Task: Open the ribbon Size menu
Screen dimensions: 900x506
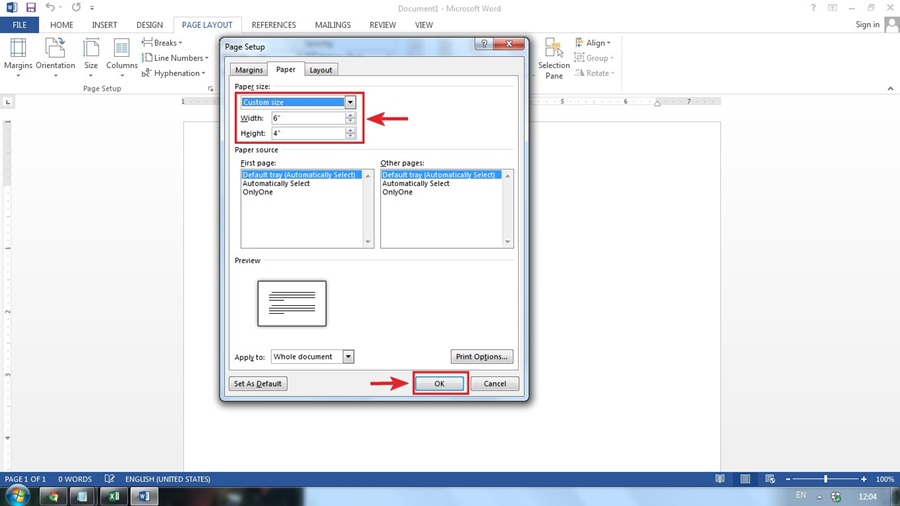Action: click(x=91, y=57)
